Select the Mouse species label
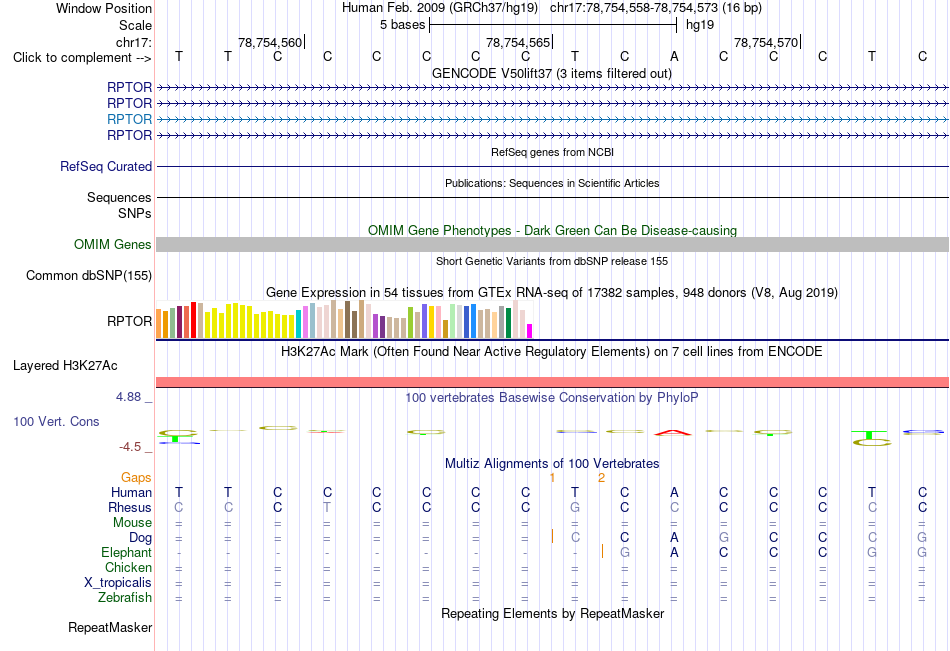The width and height of the screenshot is (950, 651). coord(132,522)
